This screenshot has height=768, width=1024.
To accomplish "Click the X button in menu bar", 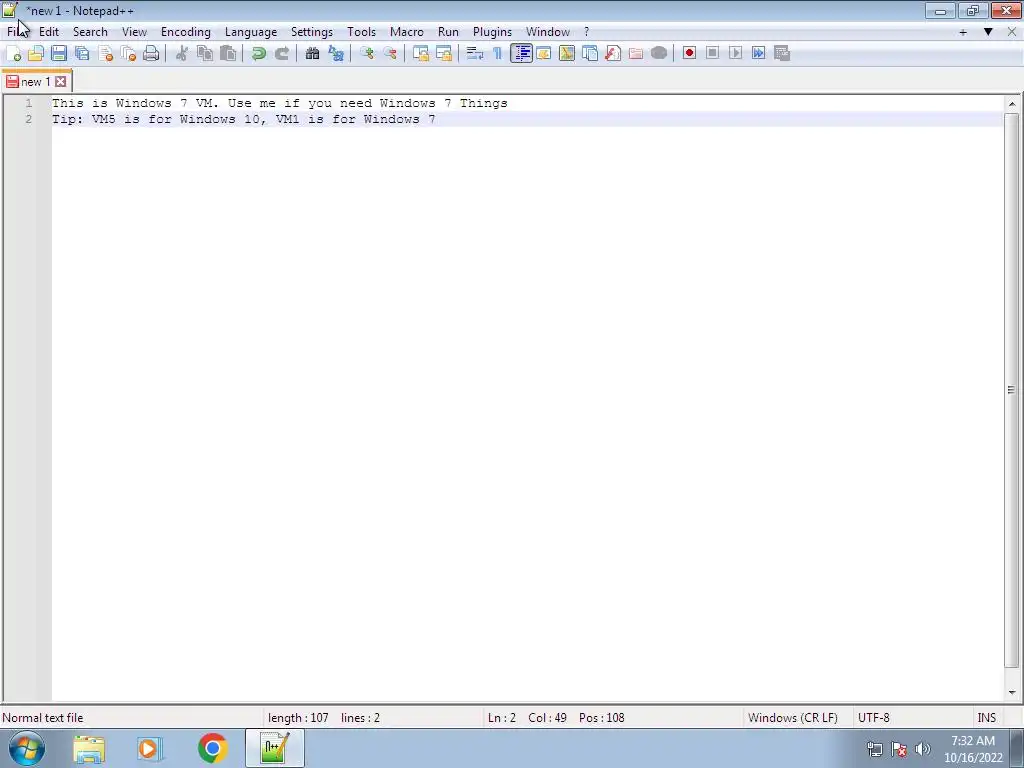I will click(x=1012, y=32).
